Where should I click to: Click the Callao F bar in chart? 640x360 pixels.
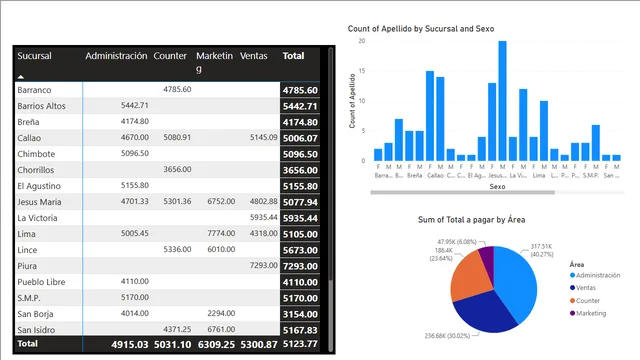pos(430,116)
